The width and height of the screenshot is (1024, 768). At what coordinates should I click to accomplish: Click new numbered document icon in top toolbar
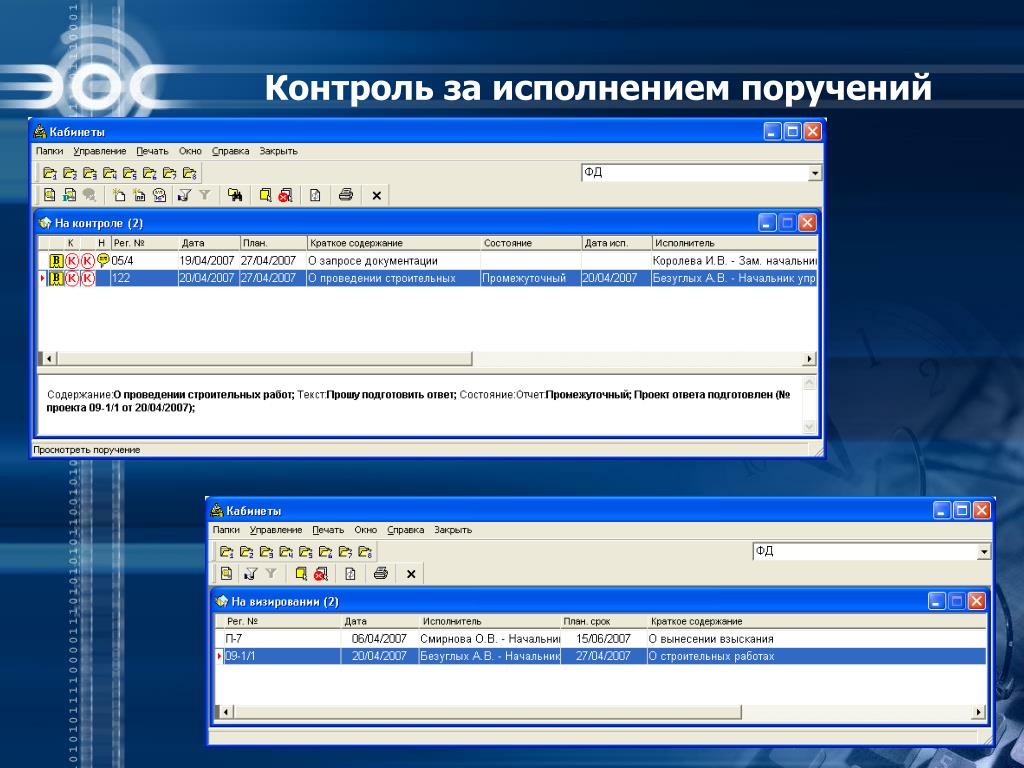tap(139, 195)
